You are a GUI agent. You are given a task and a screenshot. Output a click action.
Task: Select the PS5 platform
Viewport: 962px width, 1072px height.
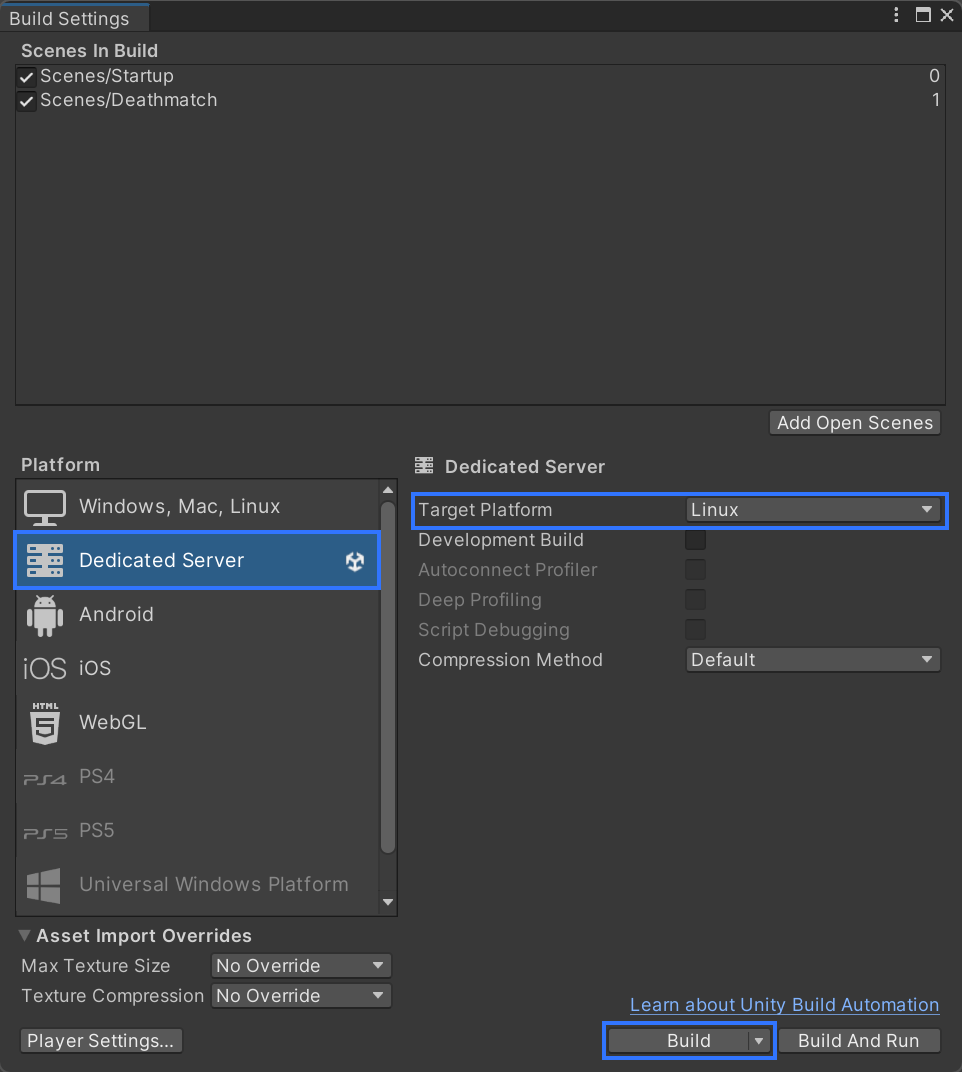click(198, 831)
